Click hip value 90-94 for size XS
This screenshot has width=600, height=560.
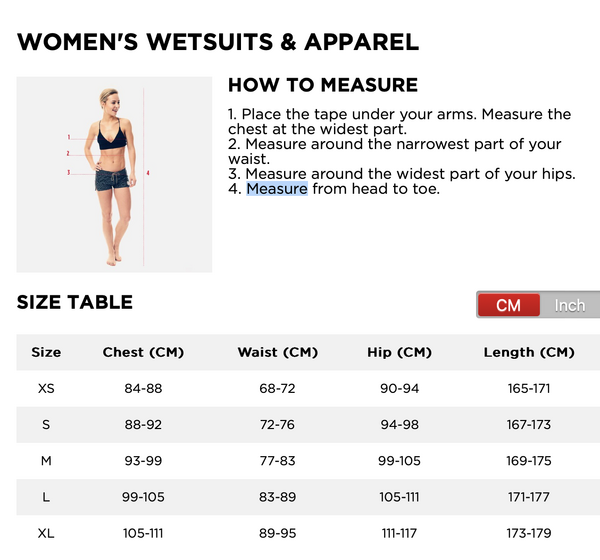tap(398, 388)
